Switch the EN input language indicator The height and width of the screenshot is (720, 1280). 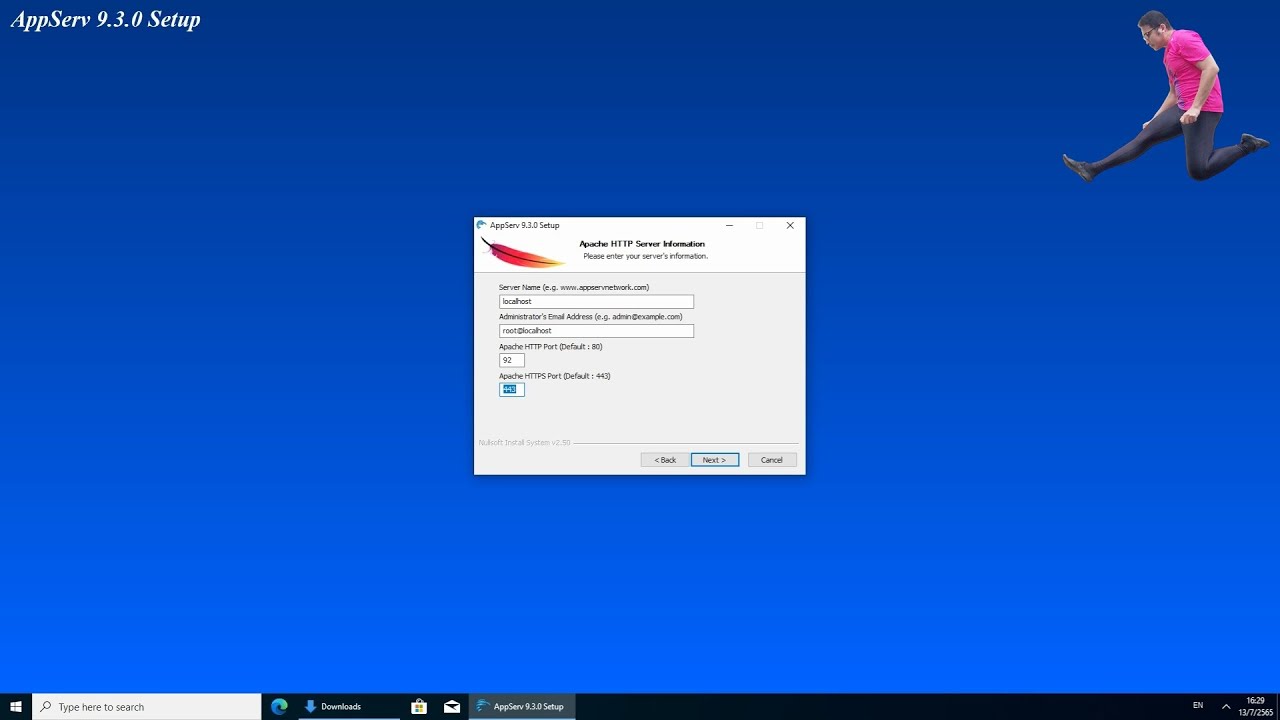pos(1198,706)
